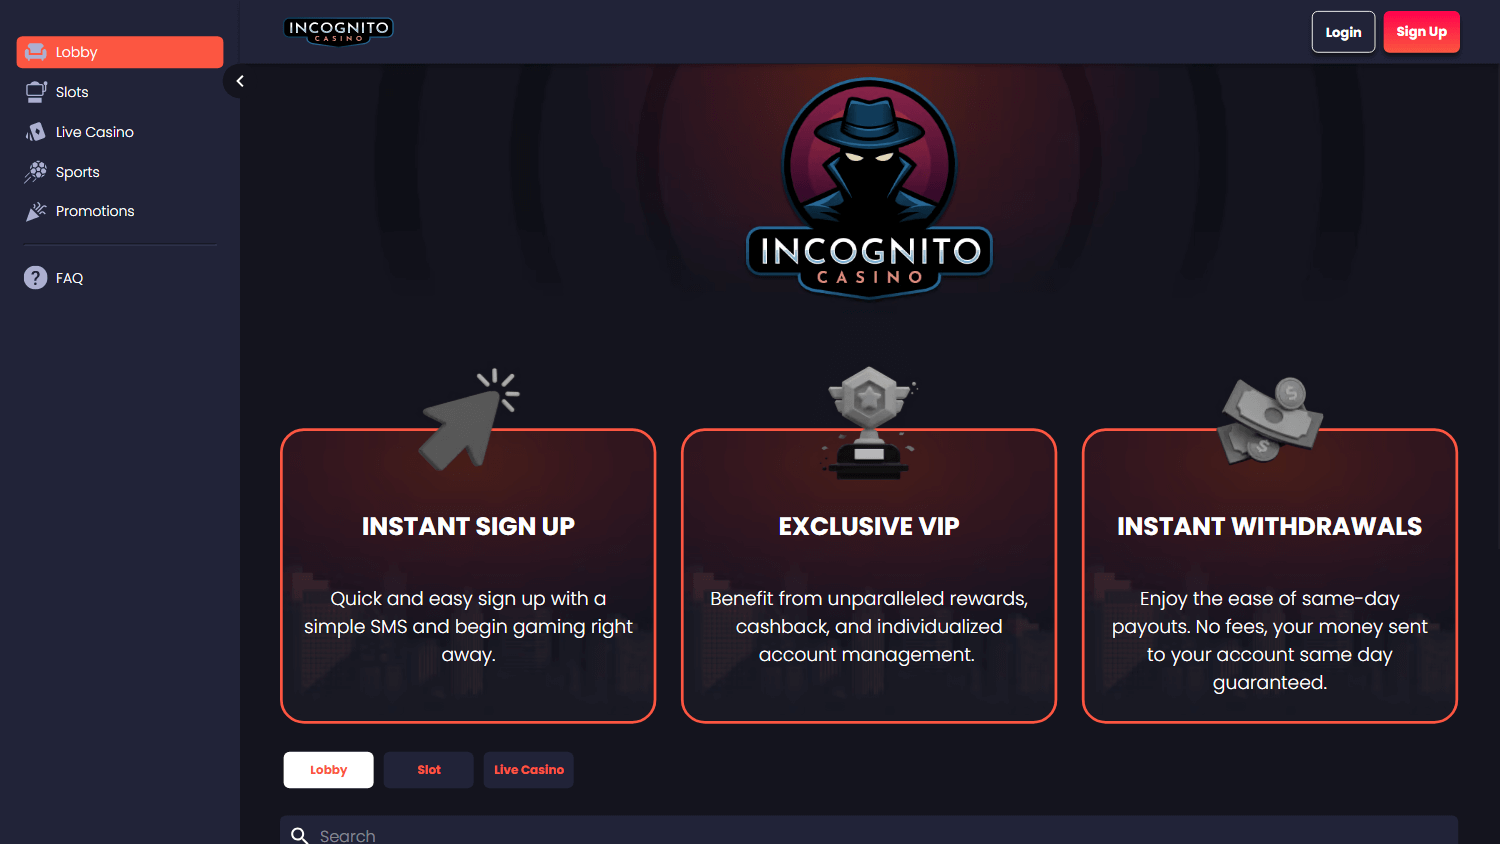This screenshot has height=844, width=1500.
Task: Open Promotions from the sidebar menu
Action: pyautogui.click(x=95, y=211)
